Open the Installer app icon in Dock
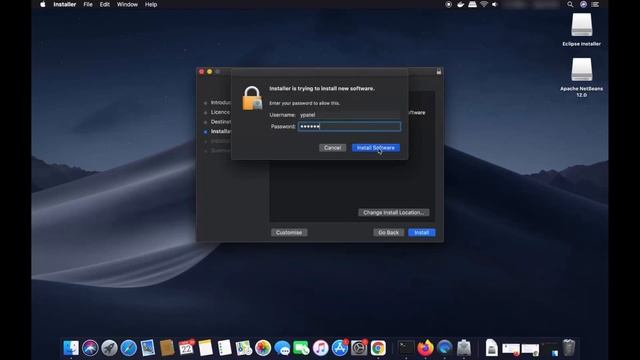 click(464, 348)
